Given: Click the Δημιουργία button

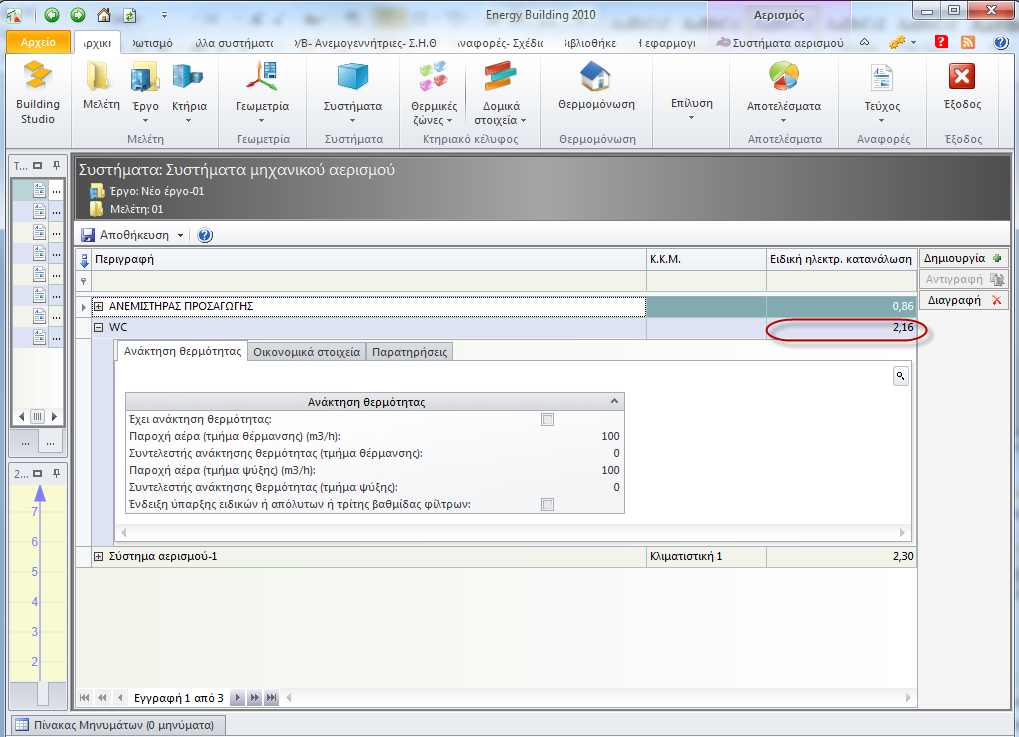Looking at the screenshot, I should tap(962, 258).
